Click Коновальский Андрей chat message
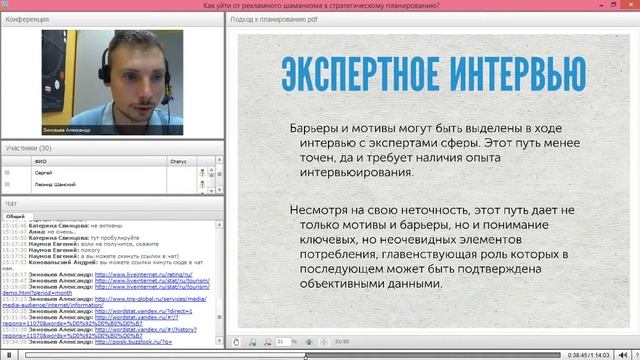640x360 pixels. [102, 265]
